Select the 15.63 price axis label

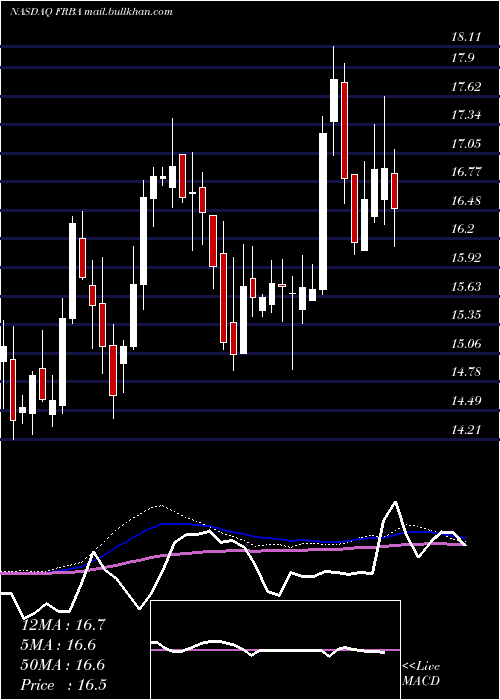(466, 286)
